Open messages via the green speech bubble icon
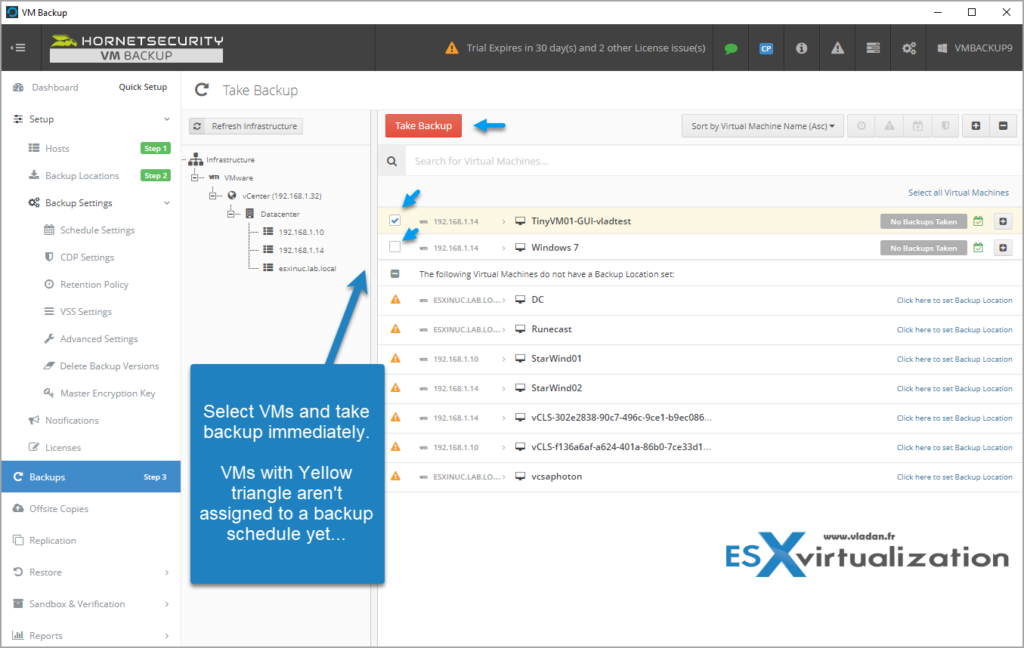 click(731, 47)
